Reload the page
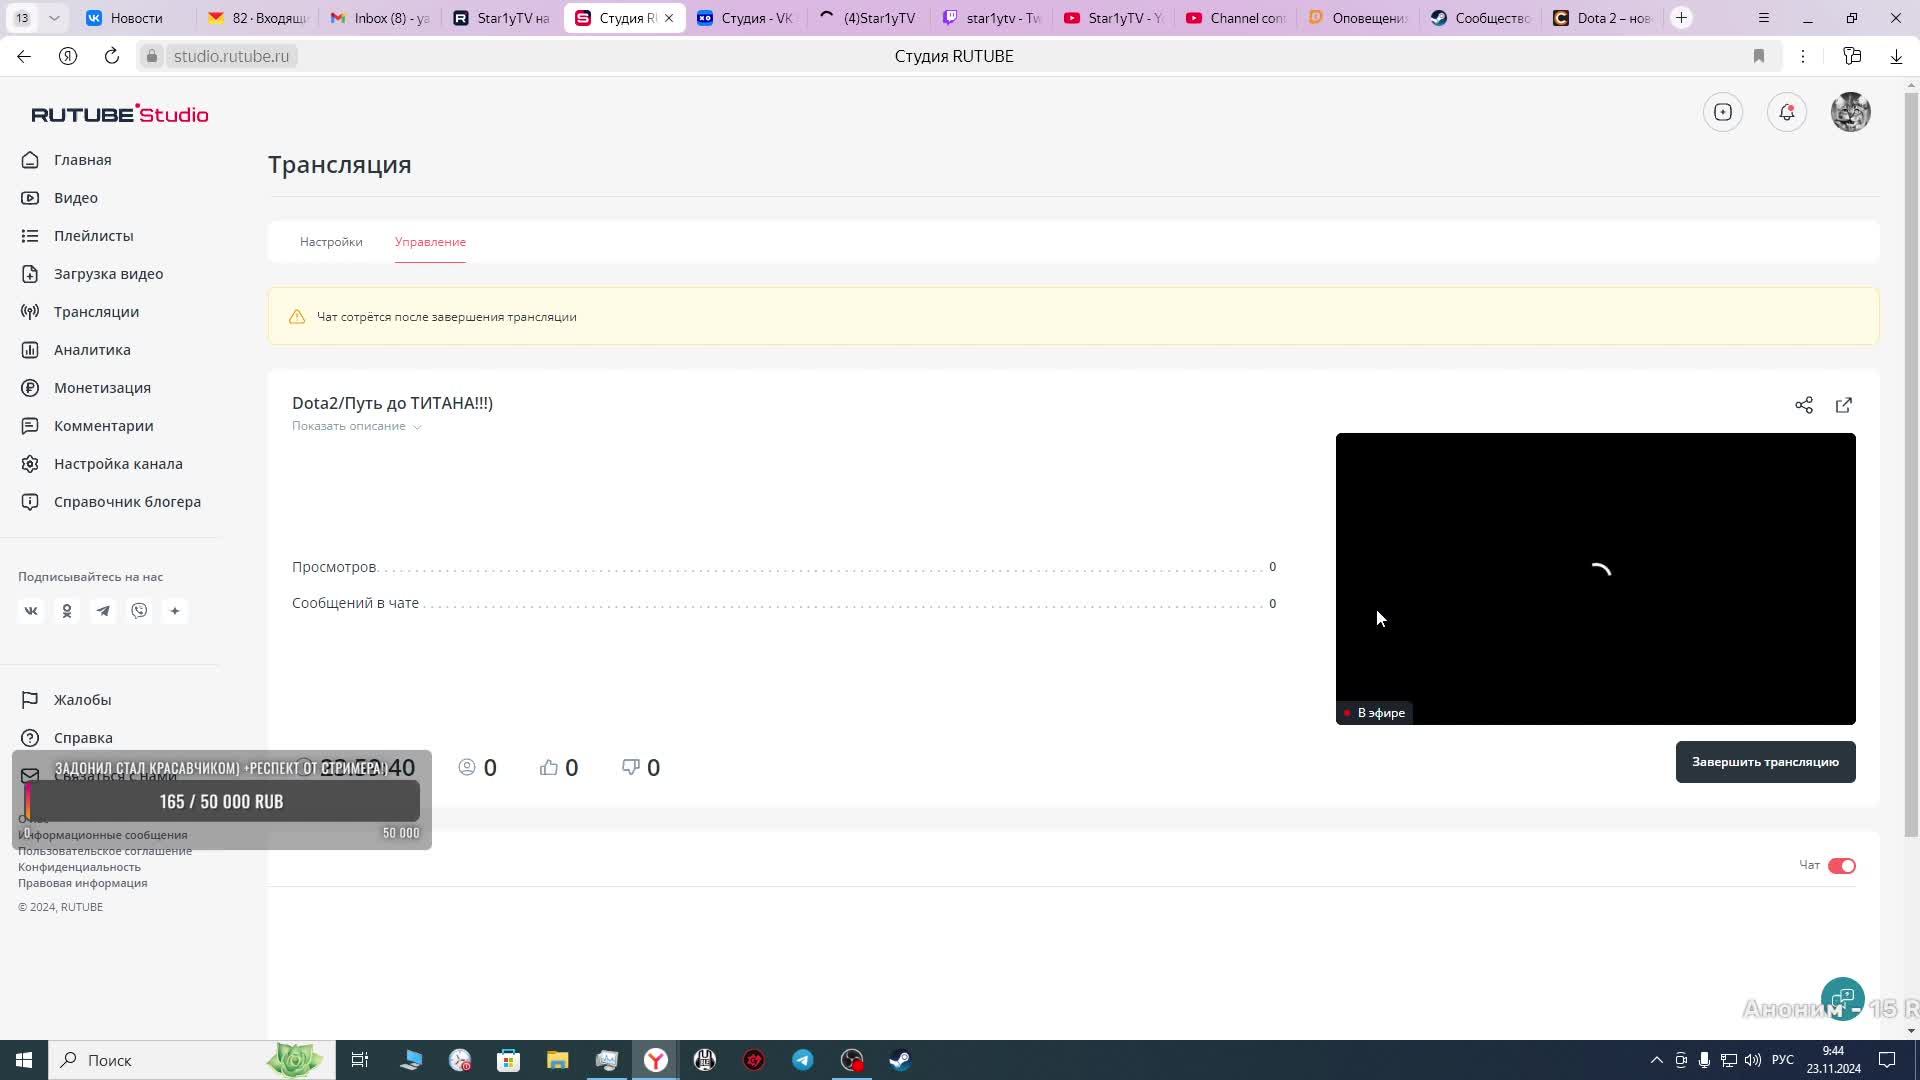 [x=112, y=56]
